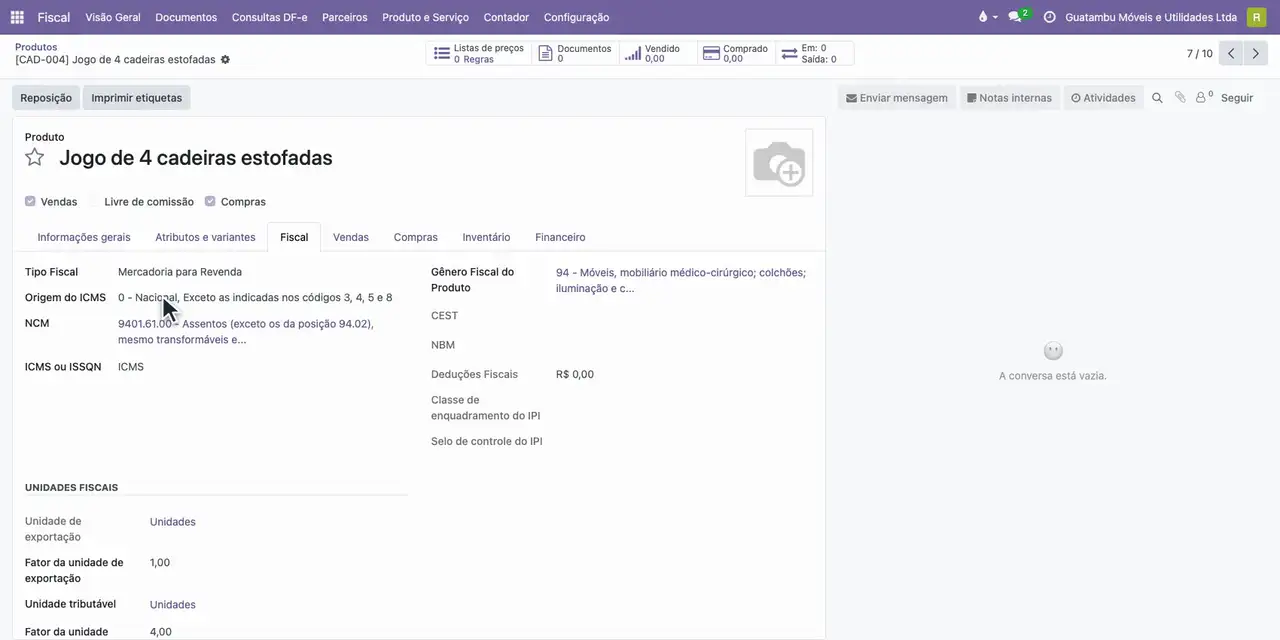Click Notas internas button

[1010, 98]
